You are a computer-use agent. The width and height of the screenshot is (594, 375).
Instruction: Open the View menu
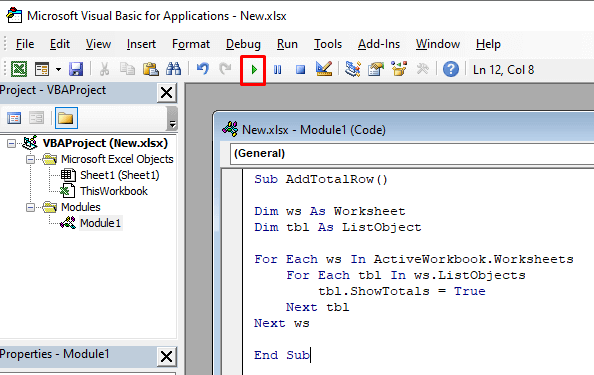(98, 44)
